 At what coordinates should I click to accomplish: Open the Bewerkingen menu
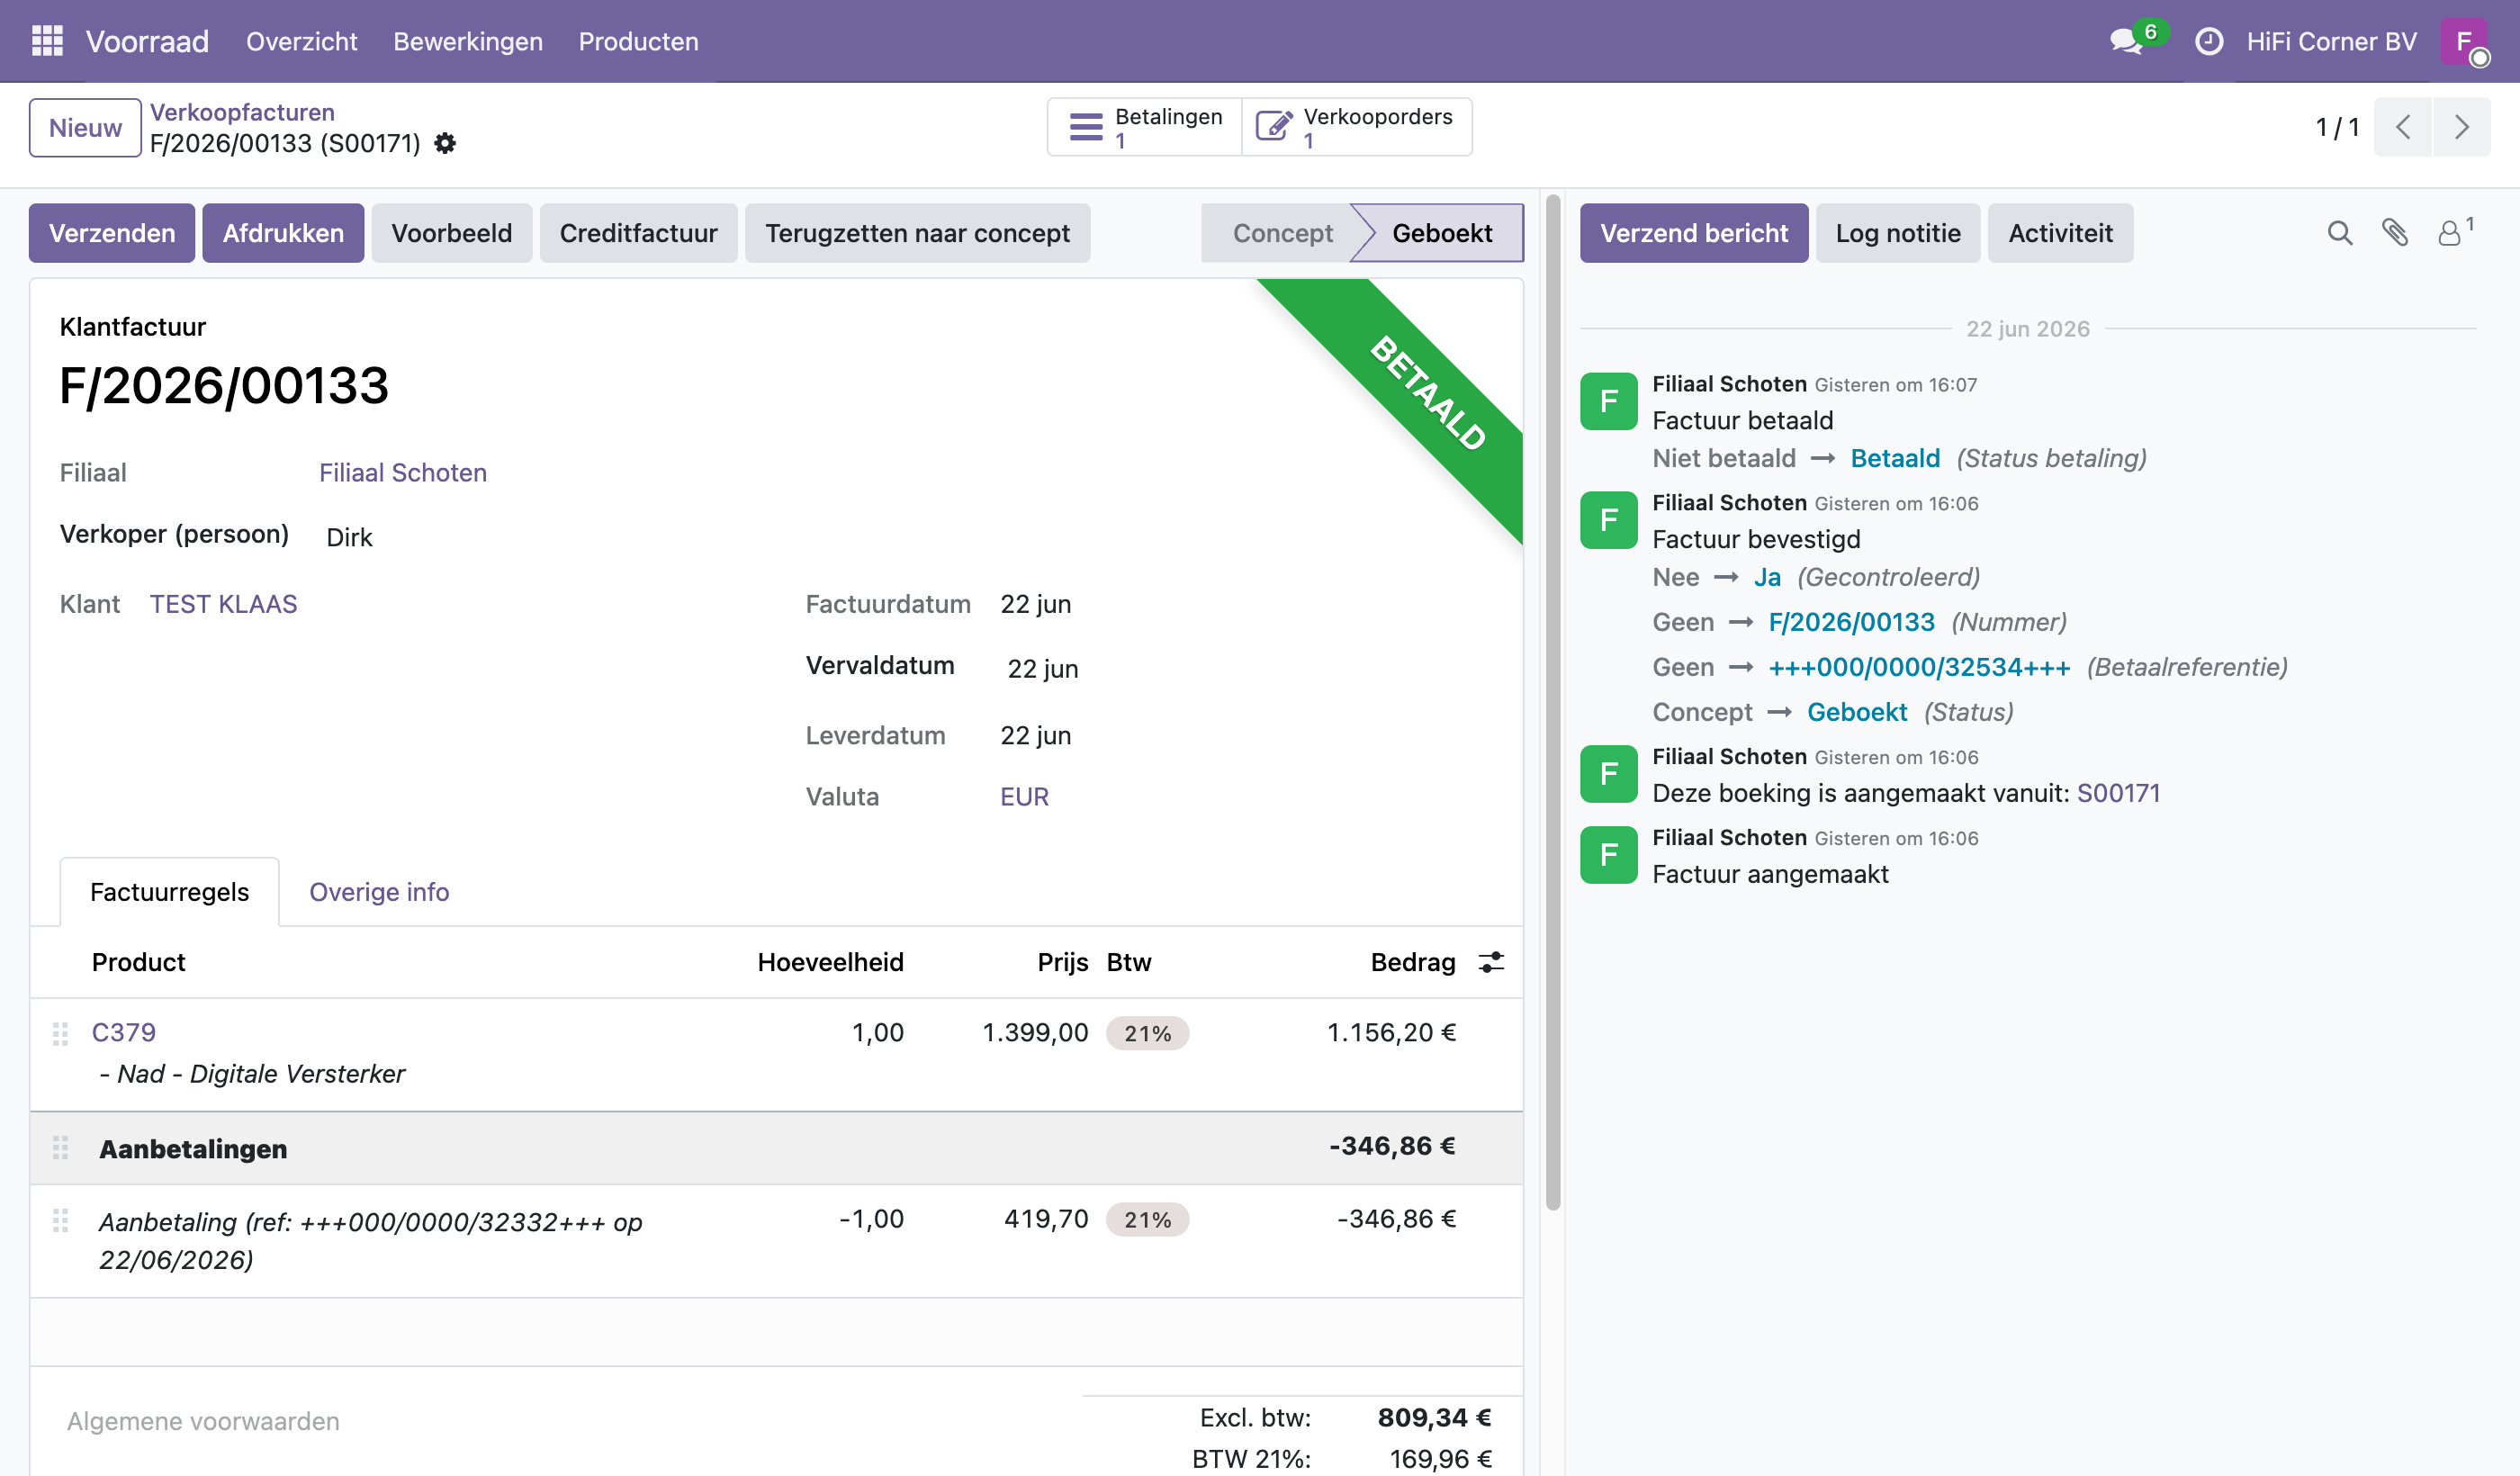(468, 41)
